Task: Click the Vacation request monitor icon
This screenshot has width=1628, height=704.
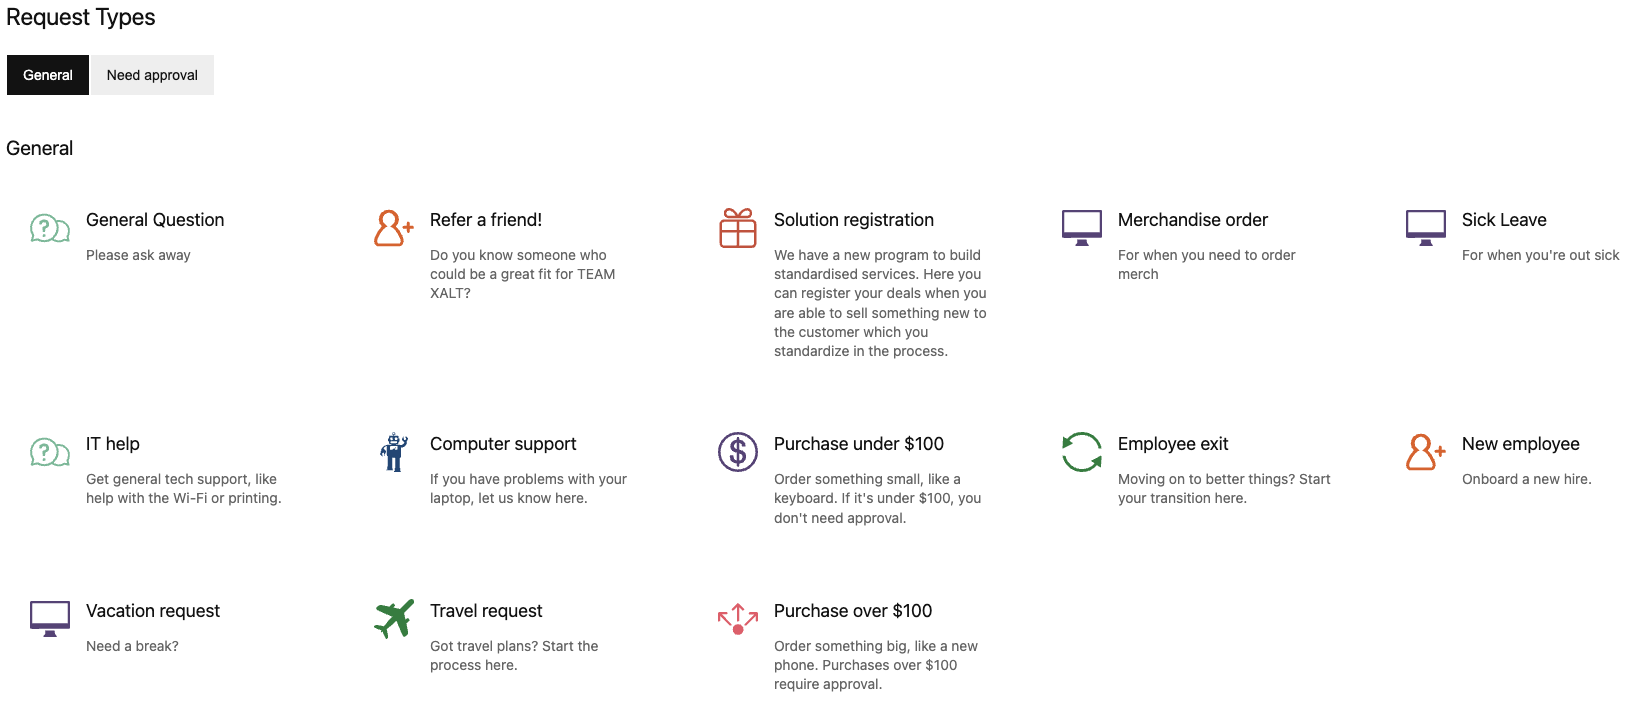Action: tap(50, 619)
